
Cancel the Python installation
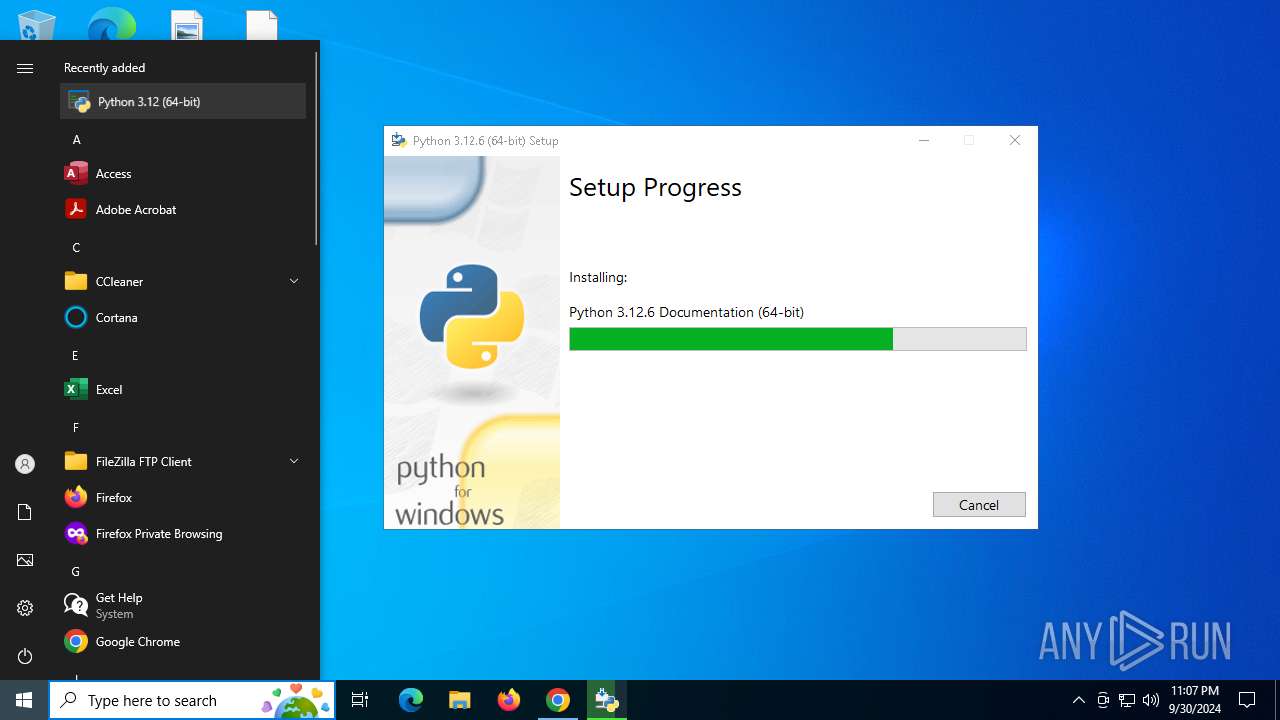pyautogui.click(x=979, y=504)
